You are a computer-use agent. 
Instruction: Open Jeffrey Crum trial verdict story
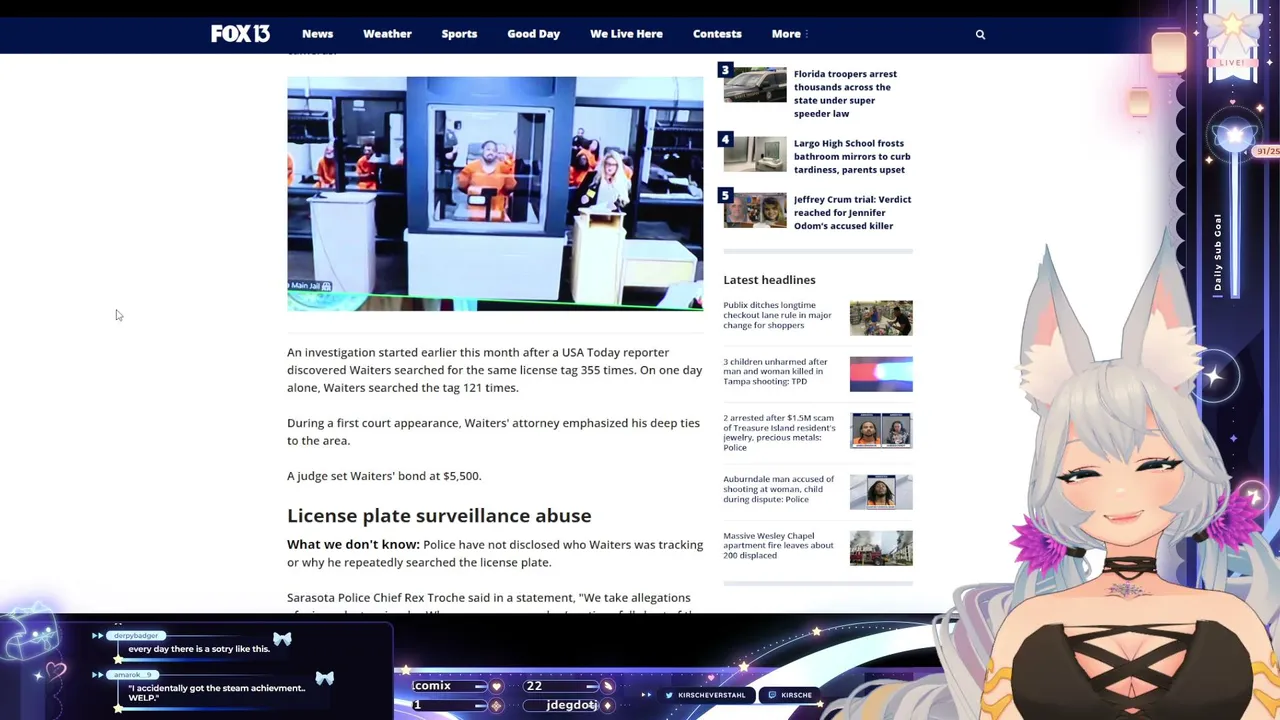[x=852, y=212]
